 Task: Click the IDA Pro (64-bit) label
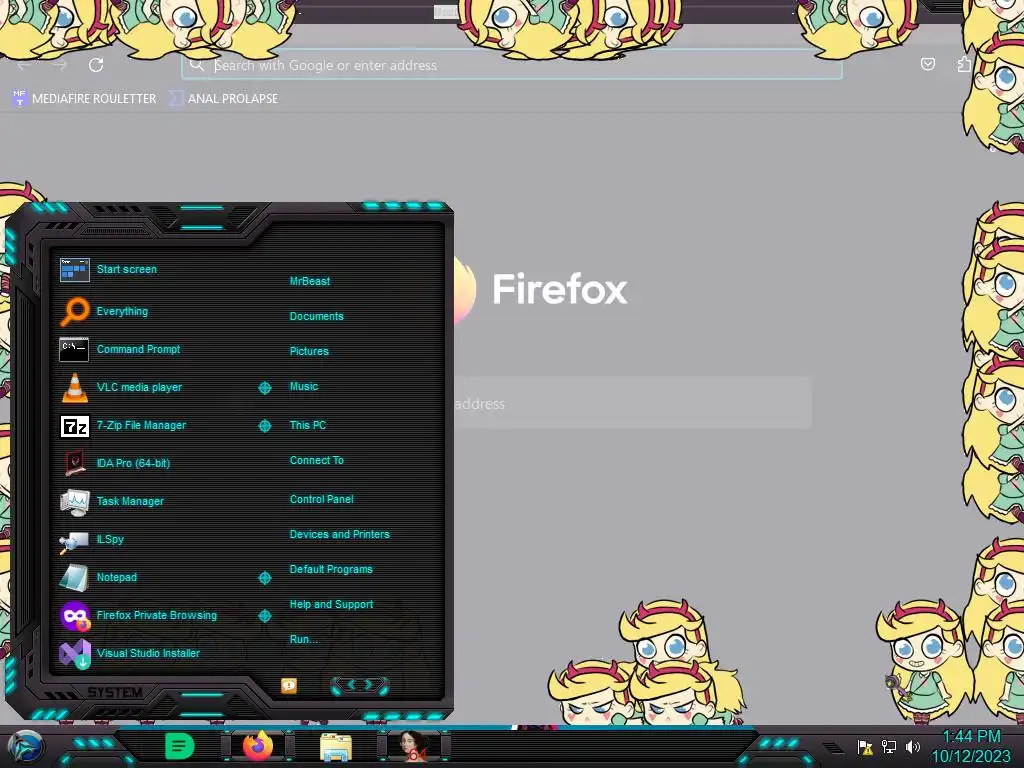pos(133,463)
